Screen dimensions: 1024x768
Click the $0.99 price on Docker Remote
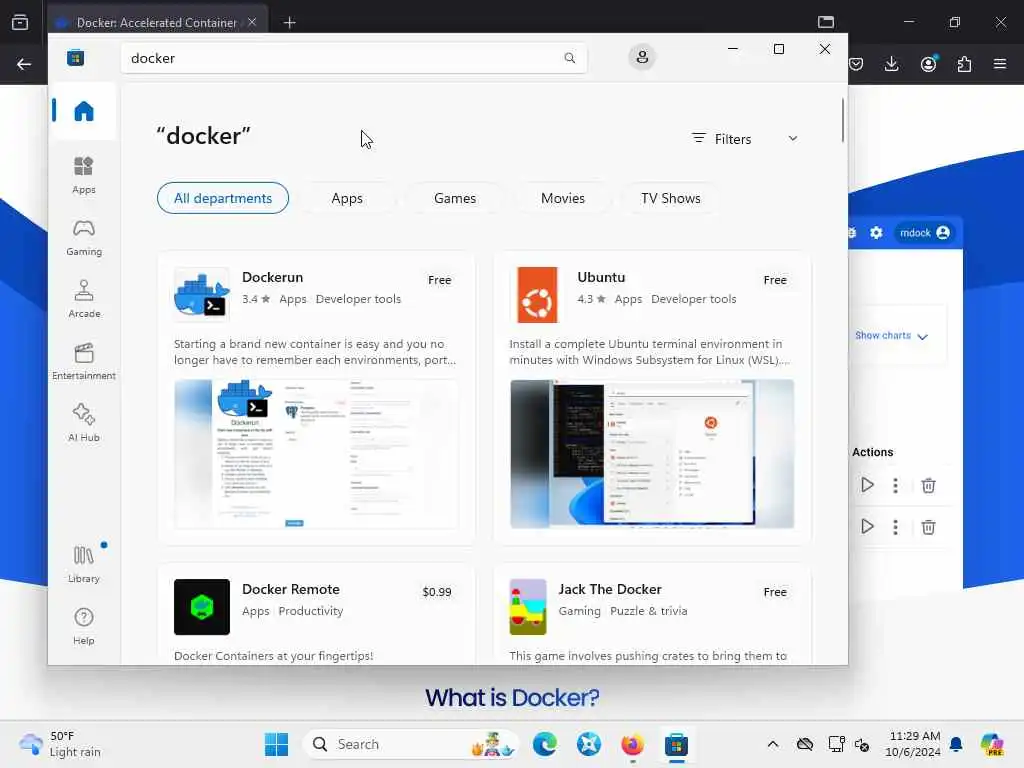tap(437, 592)
